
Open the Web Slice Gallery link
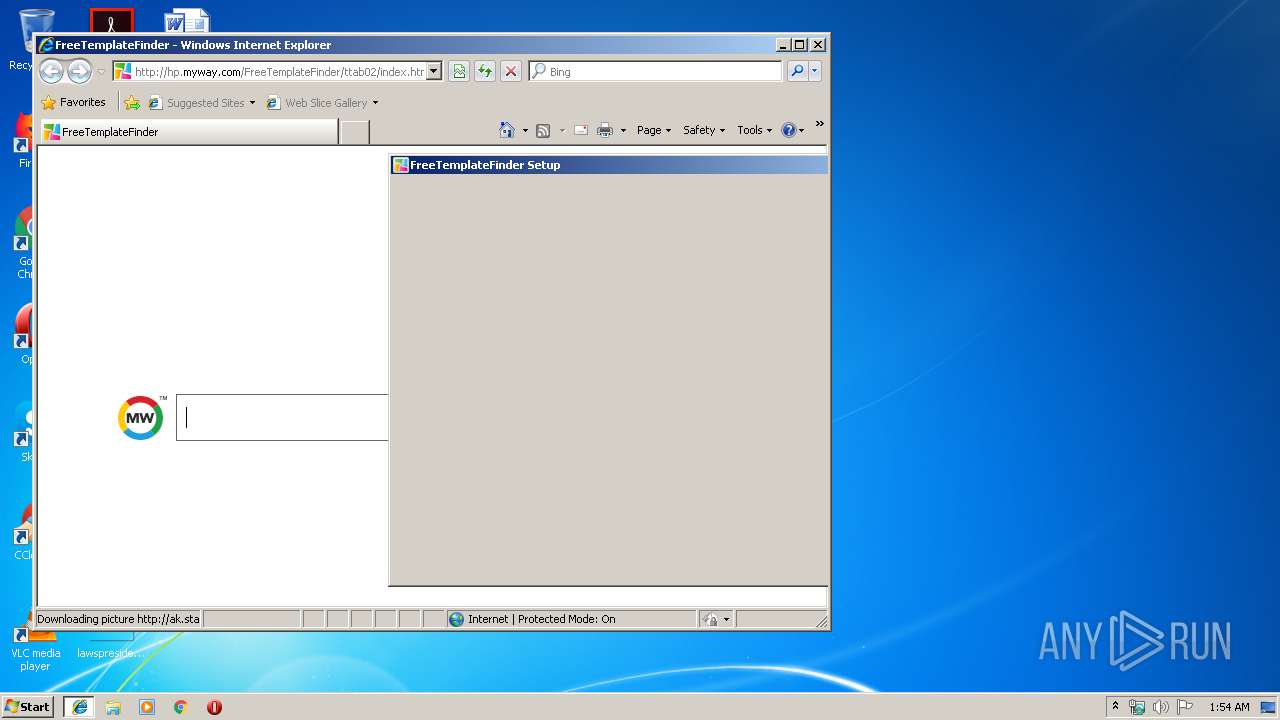[322, 102]
